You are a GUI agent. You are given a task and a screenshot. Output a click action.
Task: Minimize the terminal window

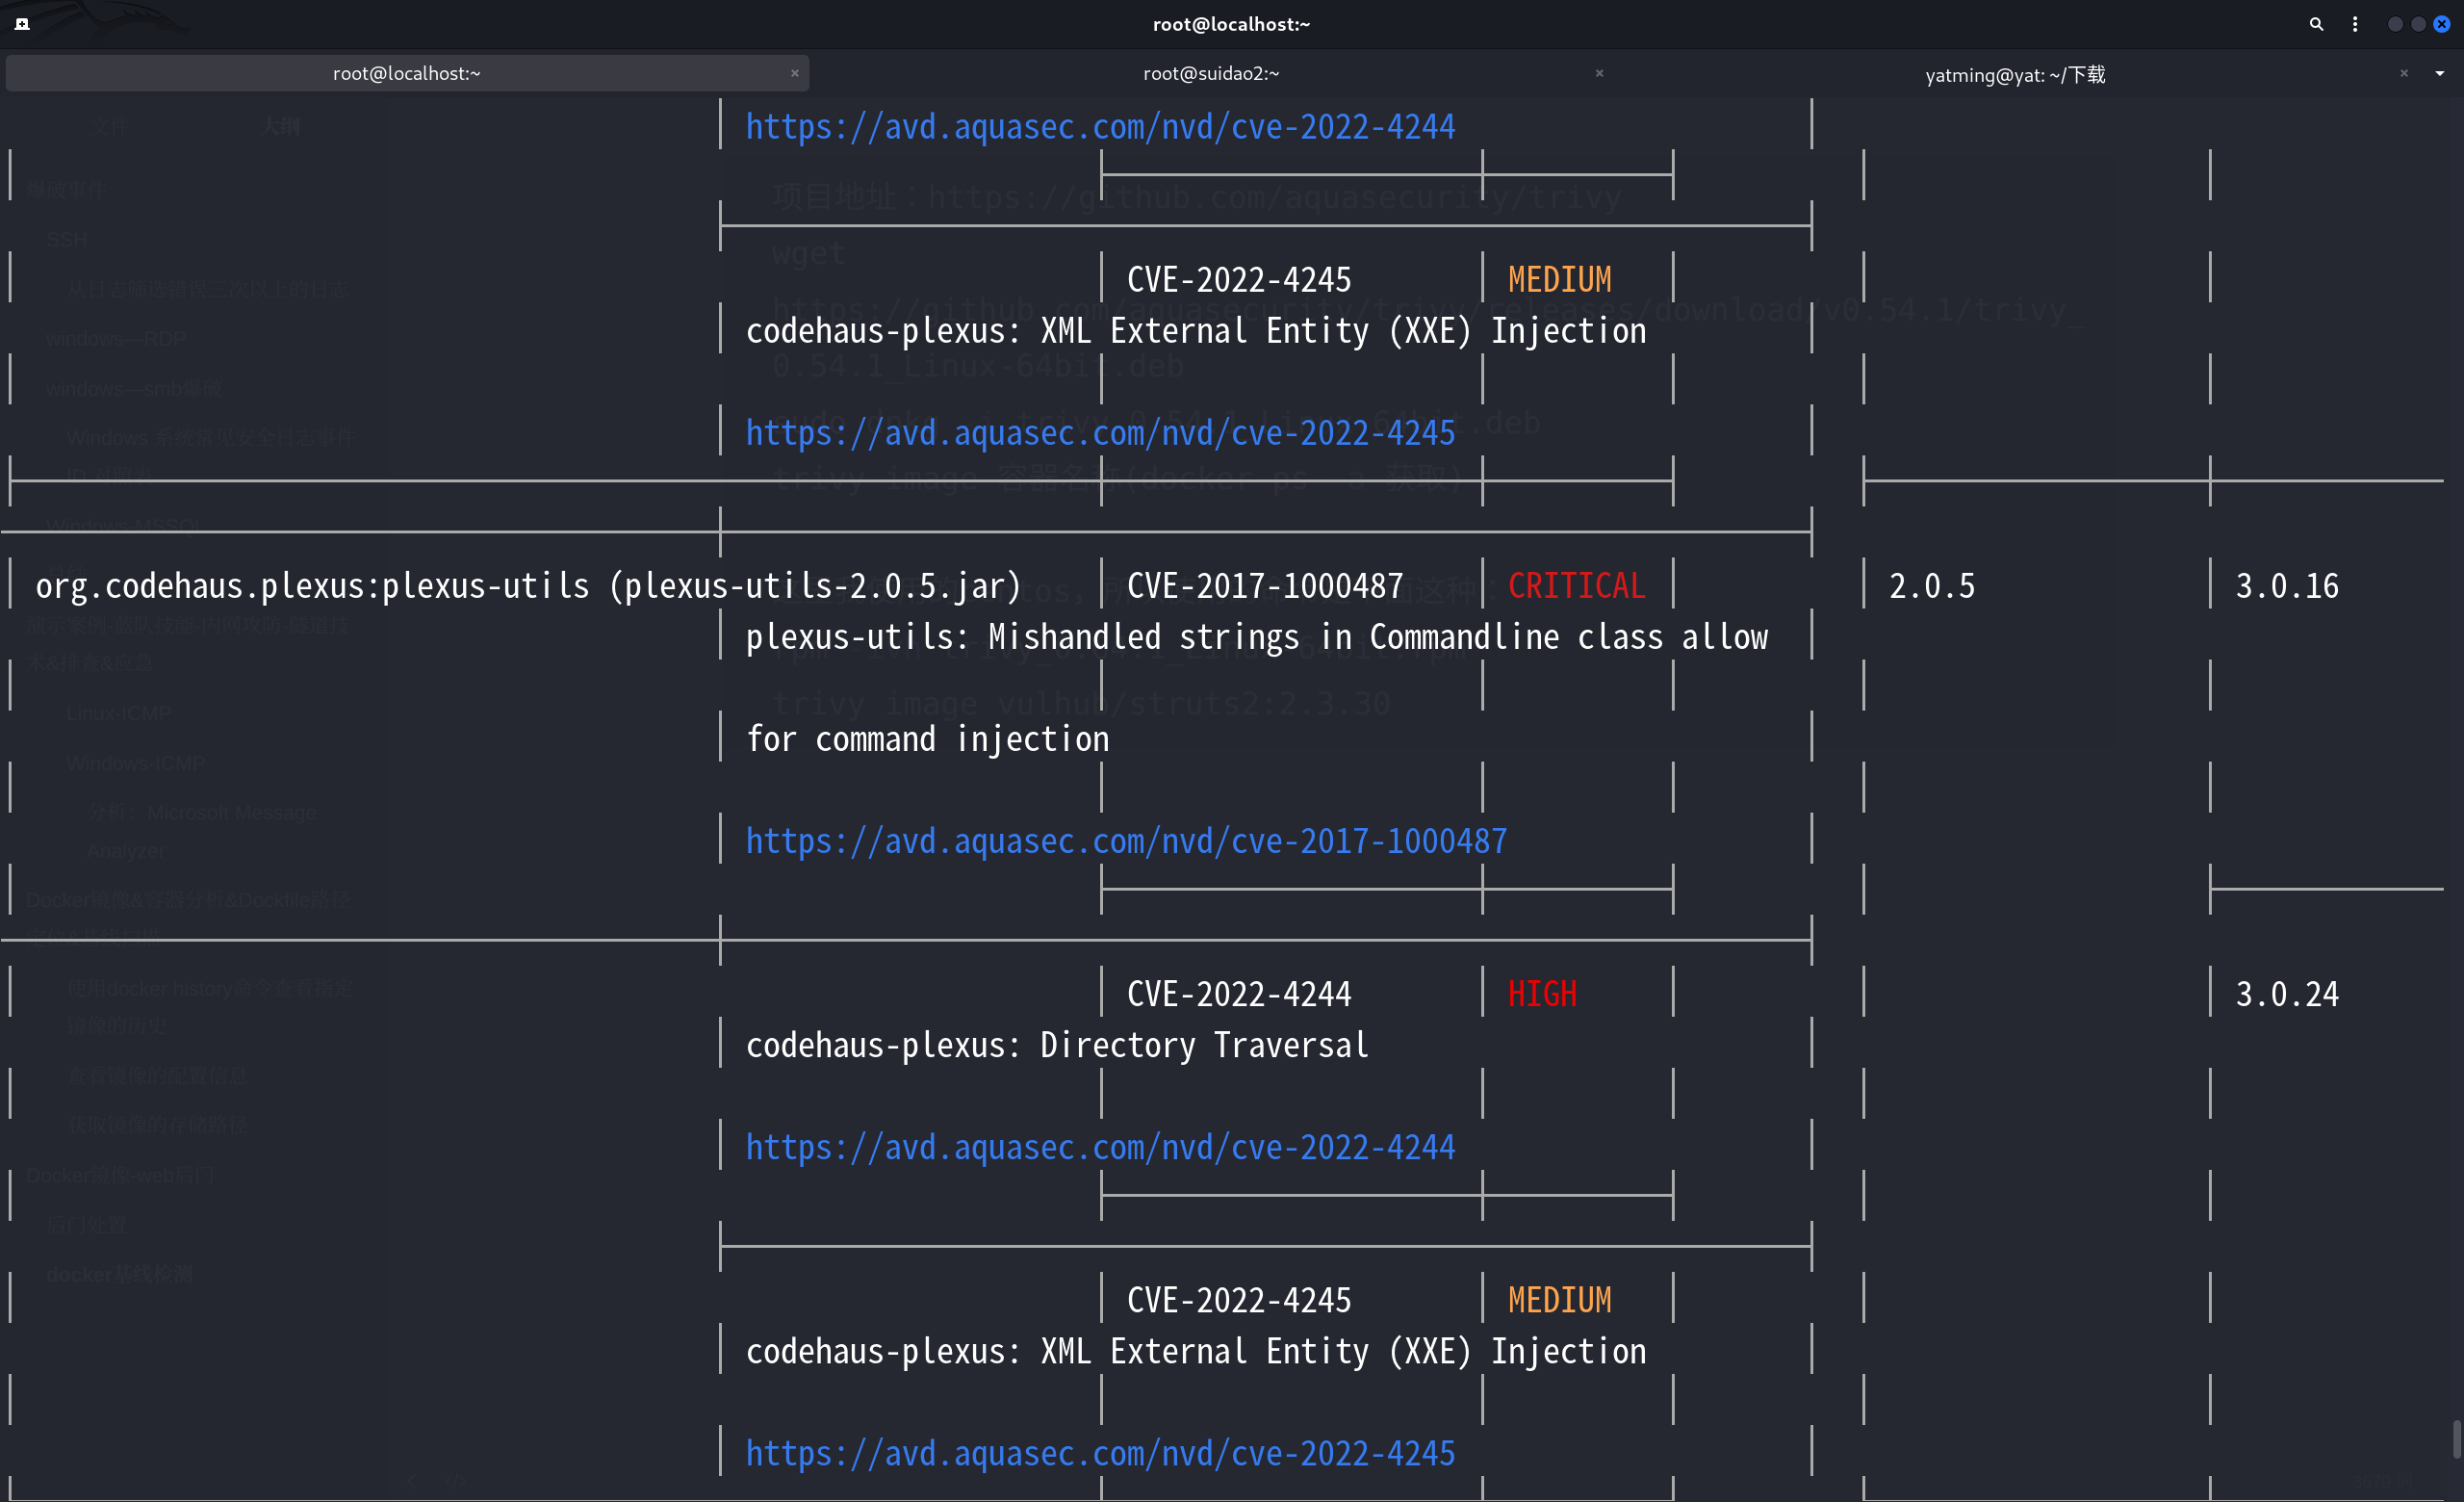click(2394, 24)
